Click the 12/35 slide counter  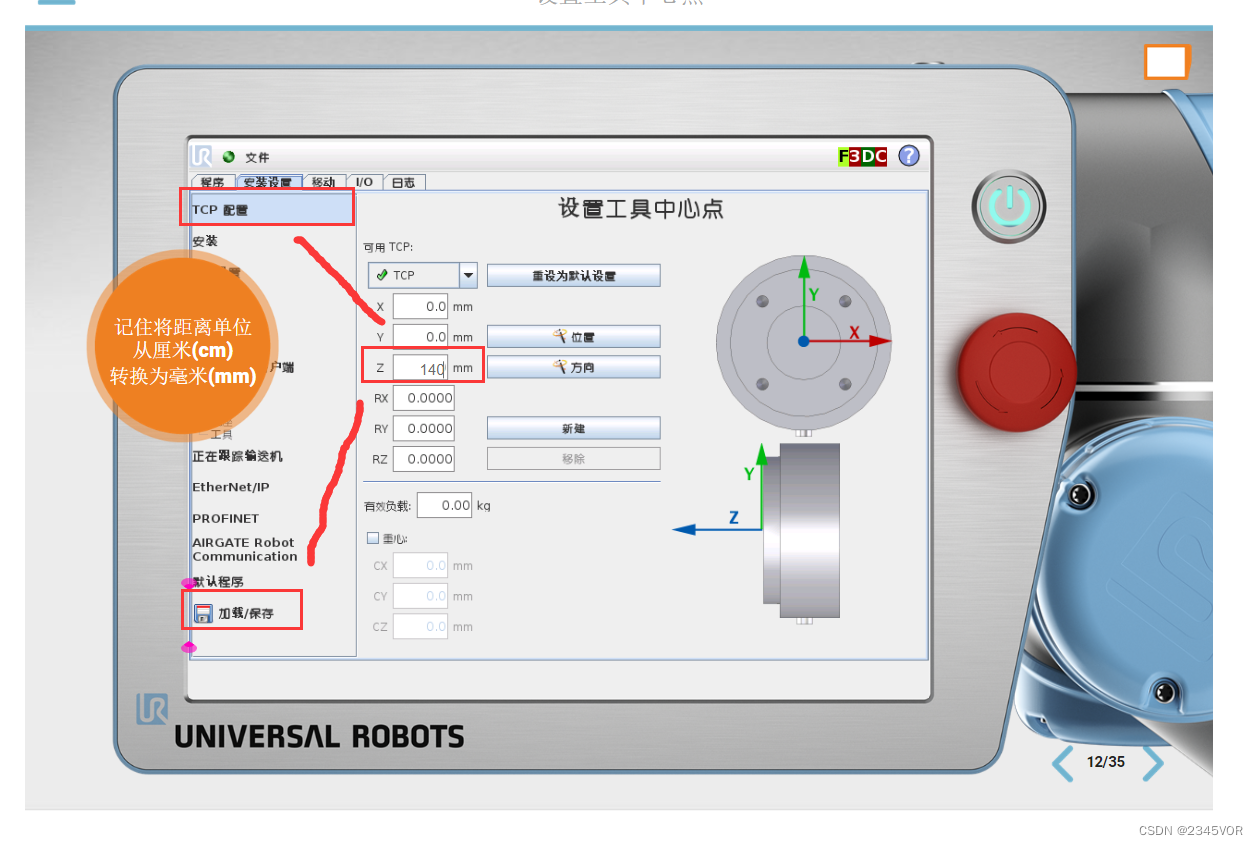click(1106, 762)
